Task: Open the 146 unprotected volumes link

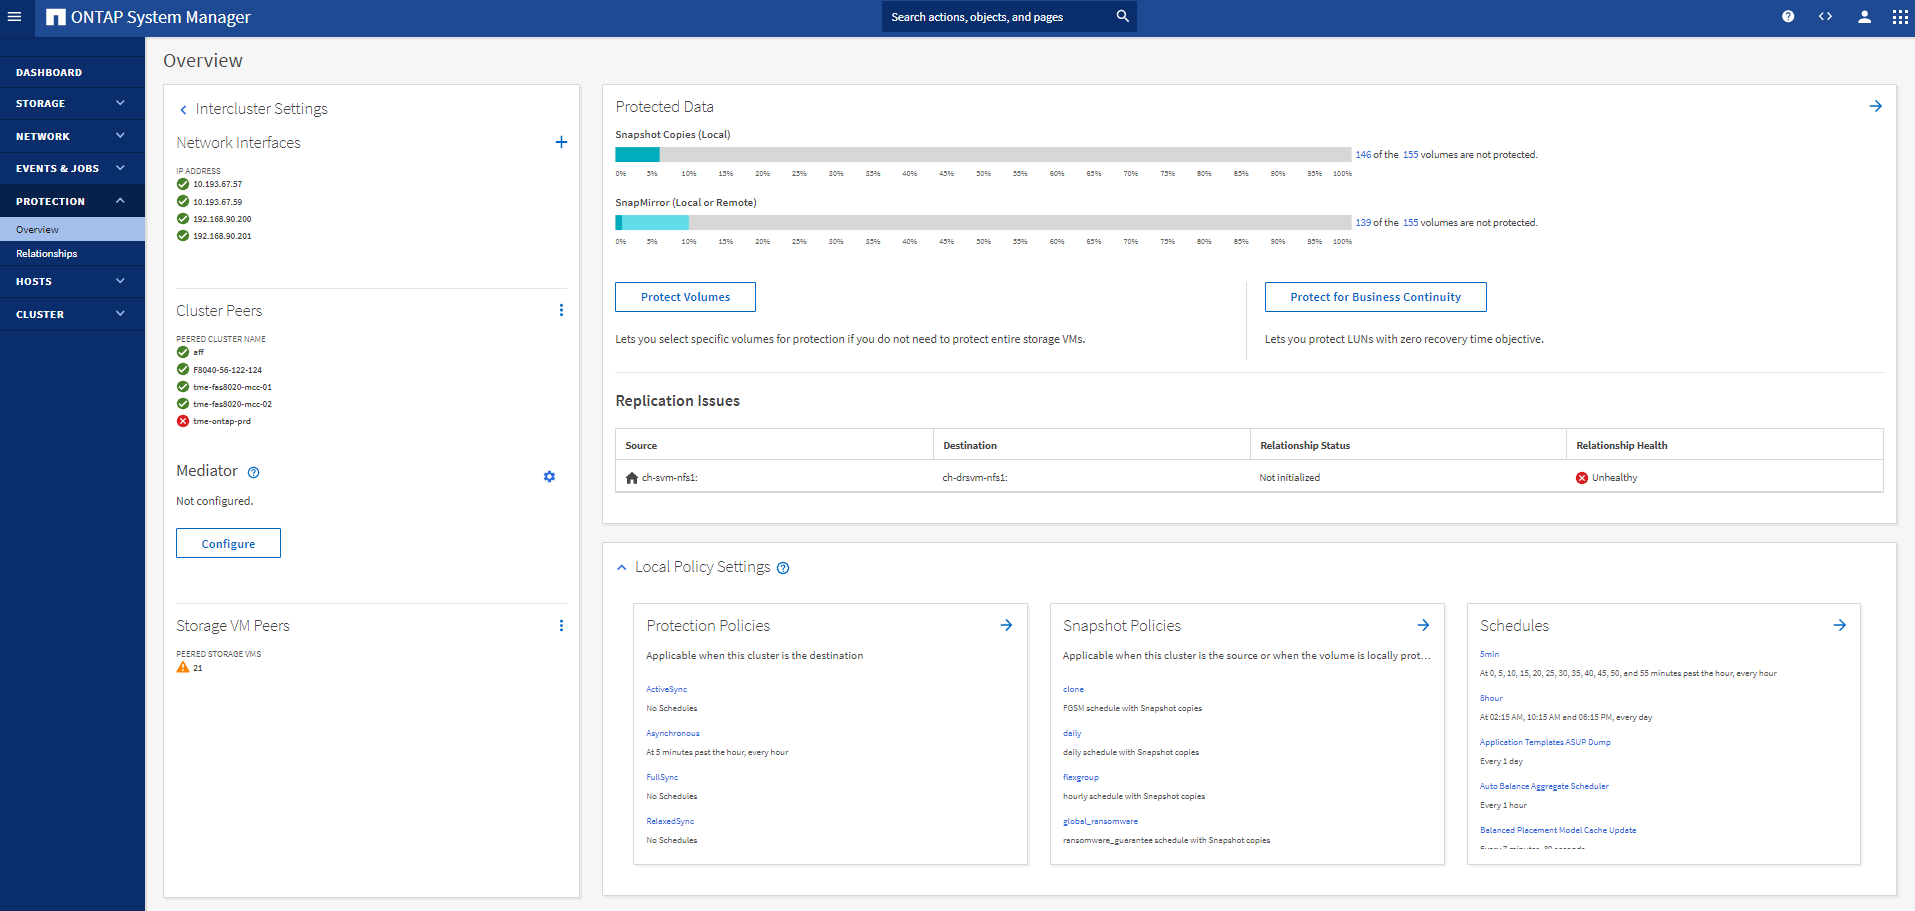Action: pos(1363,155)
